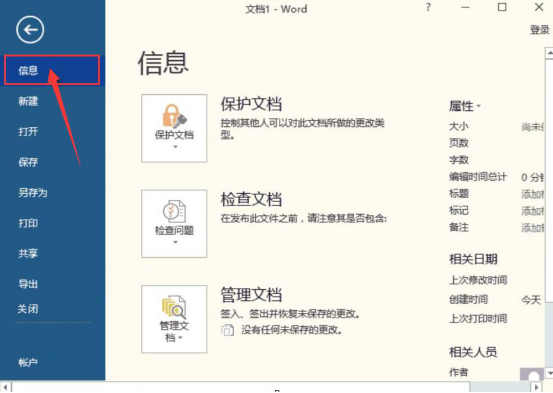Go back using the circled arrow button
This screenshot has height=393, width=553.
pyautogui.click(x=30, y=30)
